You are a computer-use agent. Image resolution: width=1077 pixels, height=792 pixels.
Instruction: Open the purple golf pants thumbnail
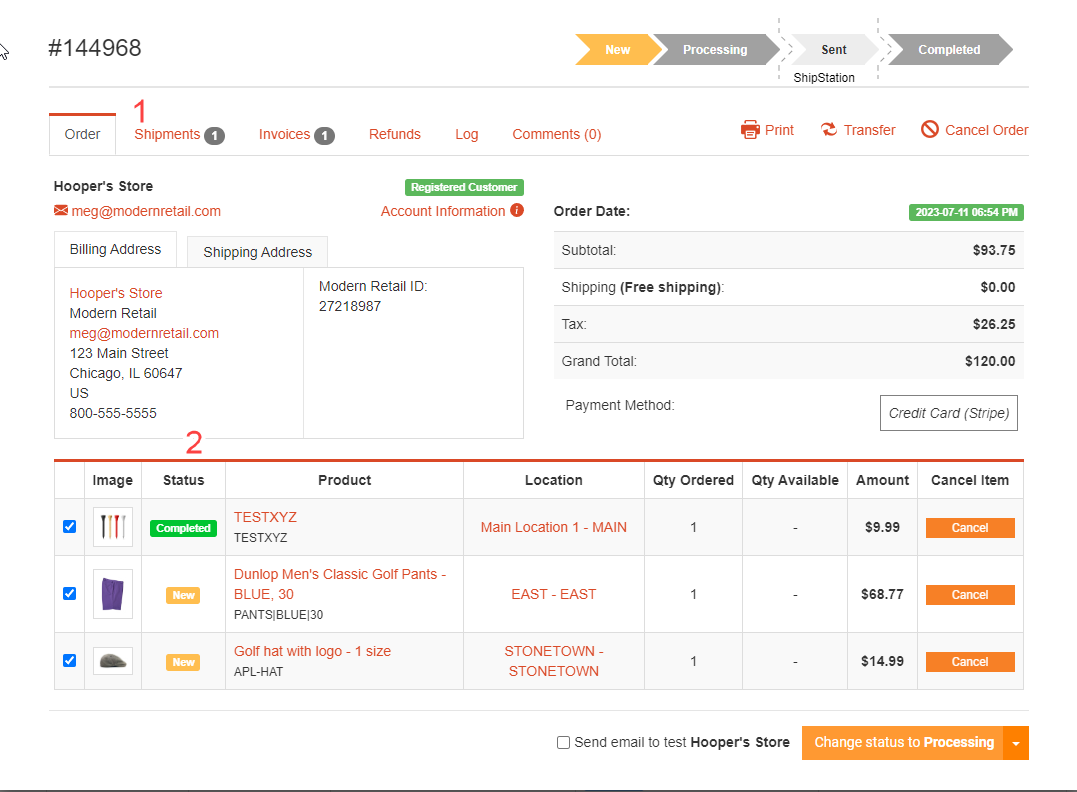pyautogui.click(x=113, y=593)
